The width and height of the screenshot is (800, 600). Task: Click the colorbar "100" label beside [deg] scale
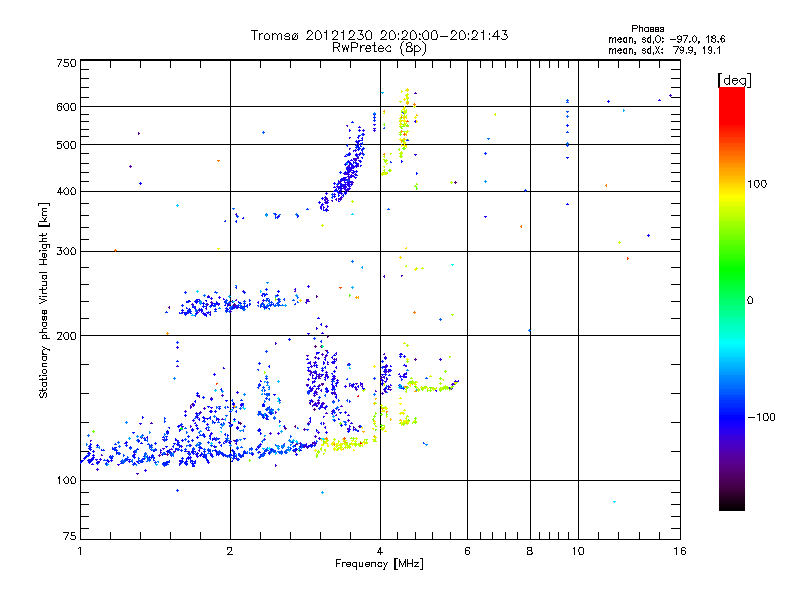click(757, 184)
